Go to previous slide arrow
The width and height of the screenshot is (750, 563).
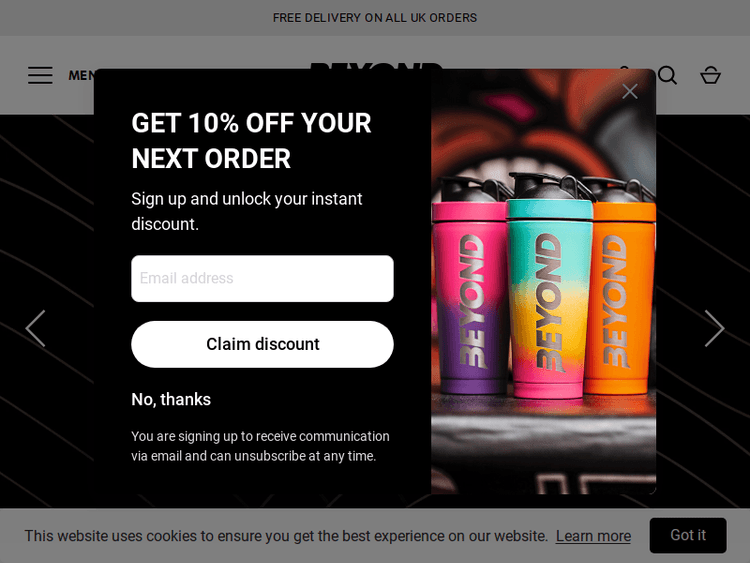point(35,328)
